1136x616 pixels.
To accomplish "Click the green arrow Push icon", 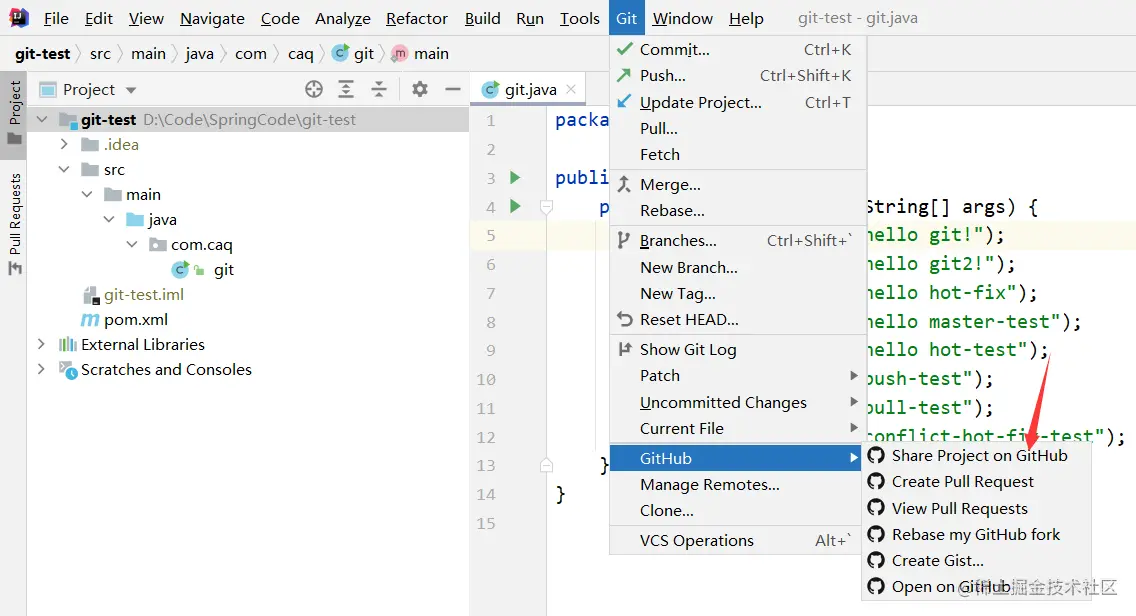I will click(x=624, y=75).
